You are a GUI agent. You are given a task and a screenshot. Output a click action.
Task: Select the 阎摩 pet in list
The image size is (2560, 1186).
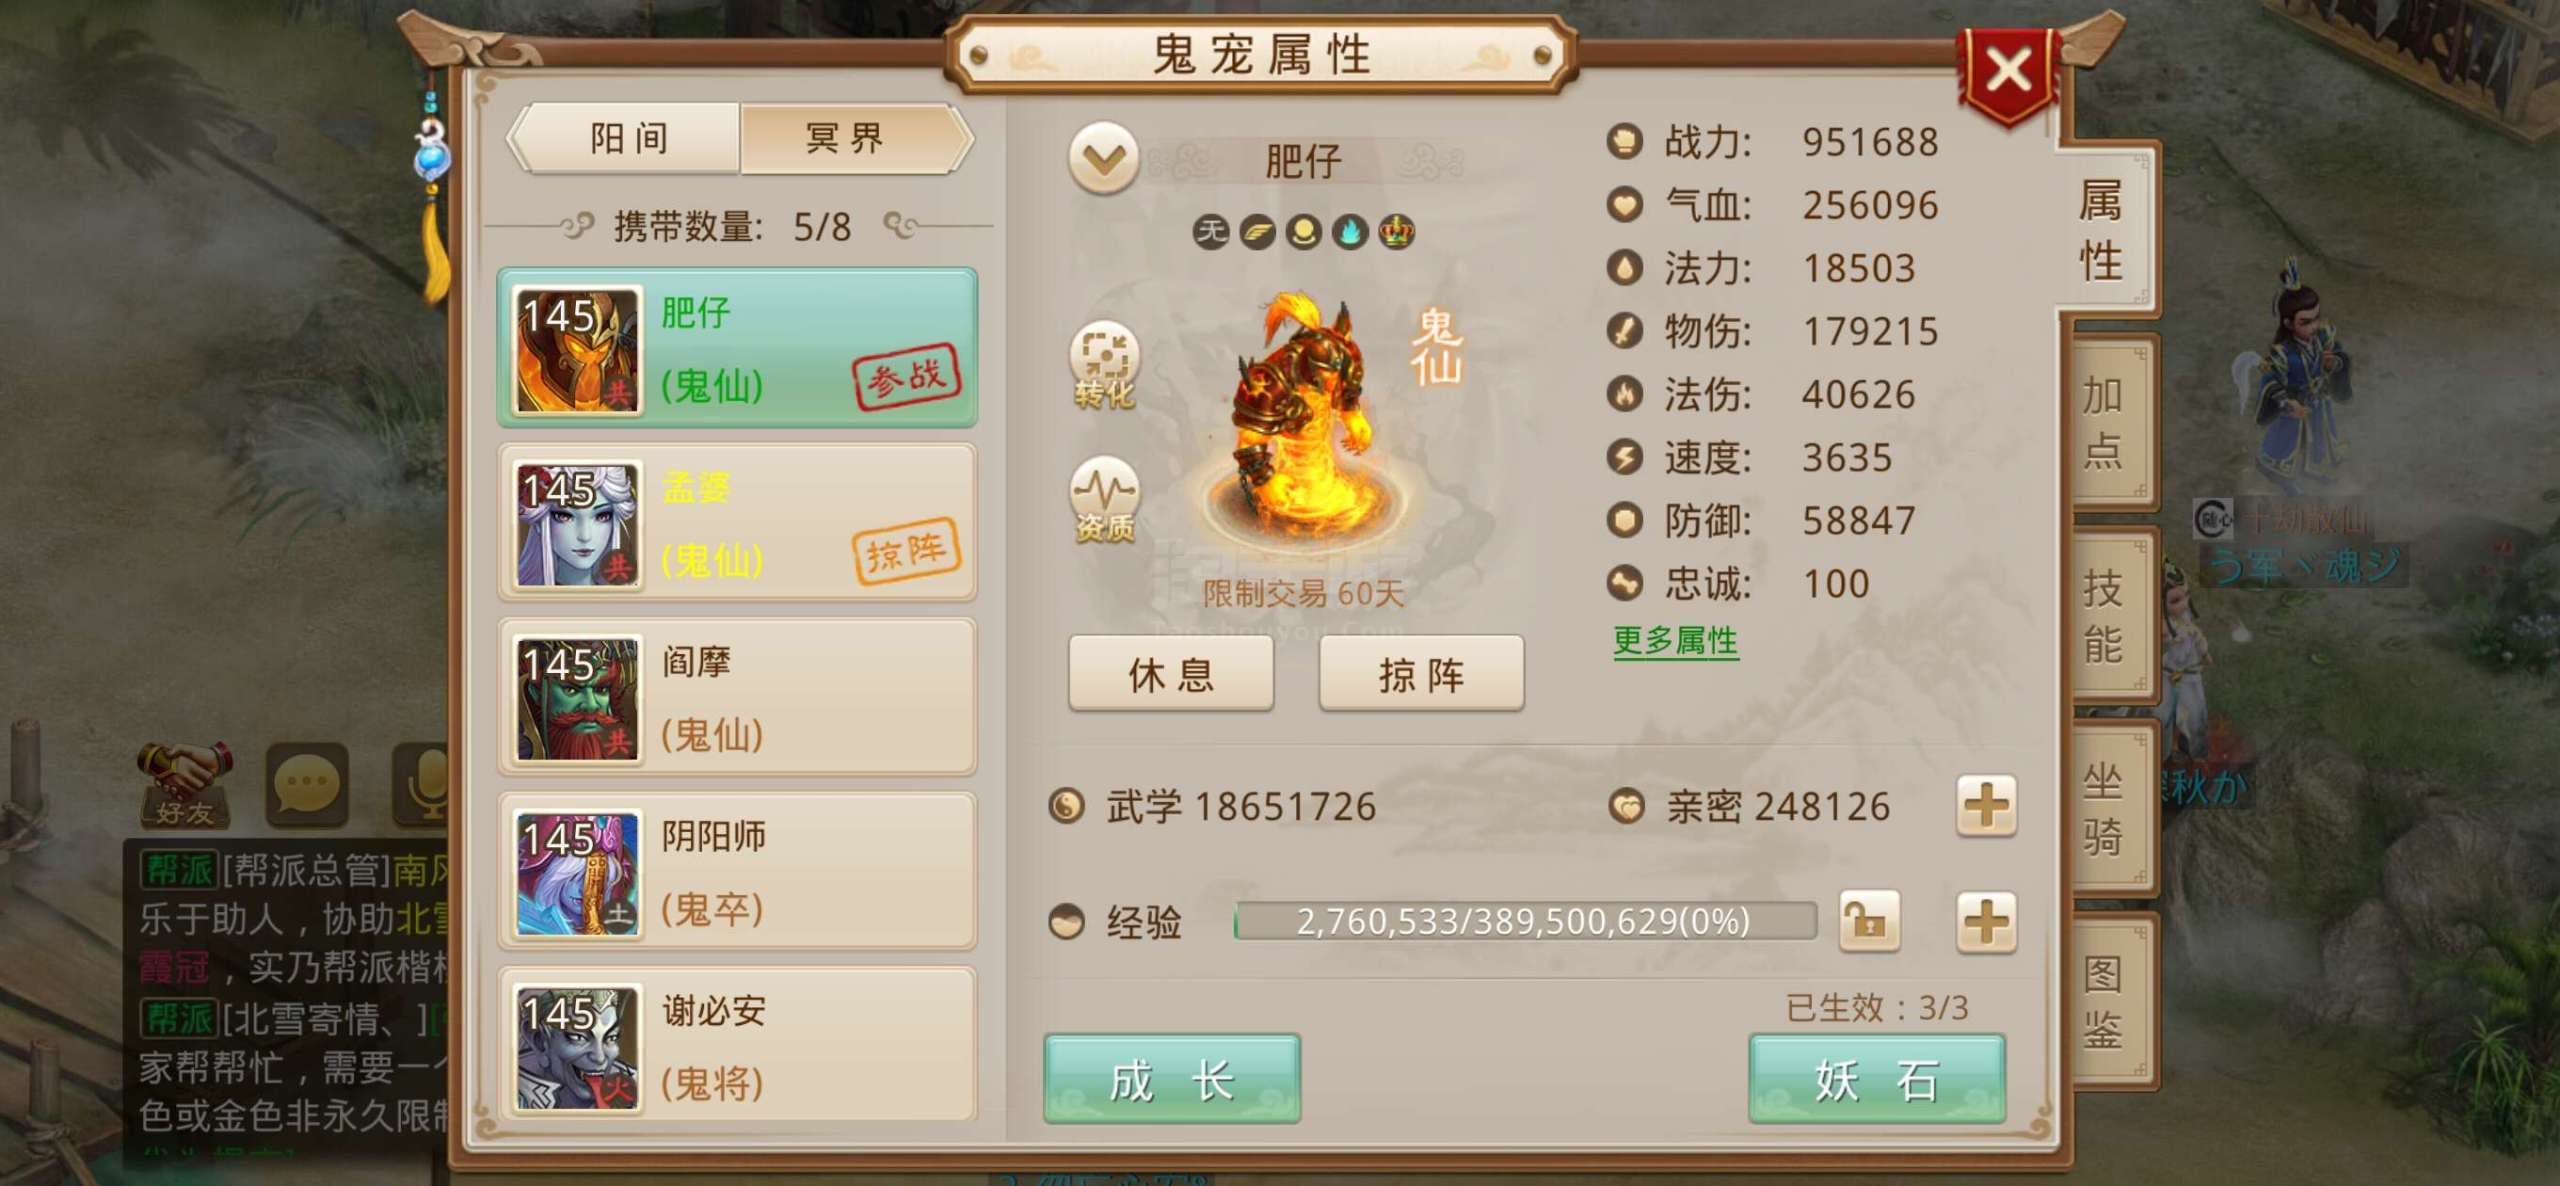pos(738,697)
